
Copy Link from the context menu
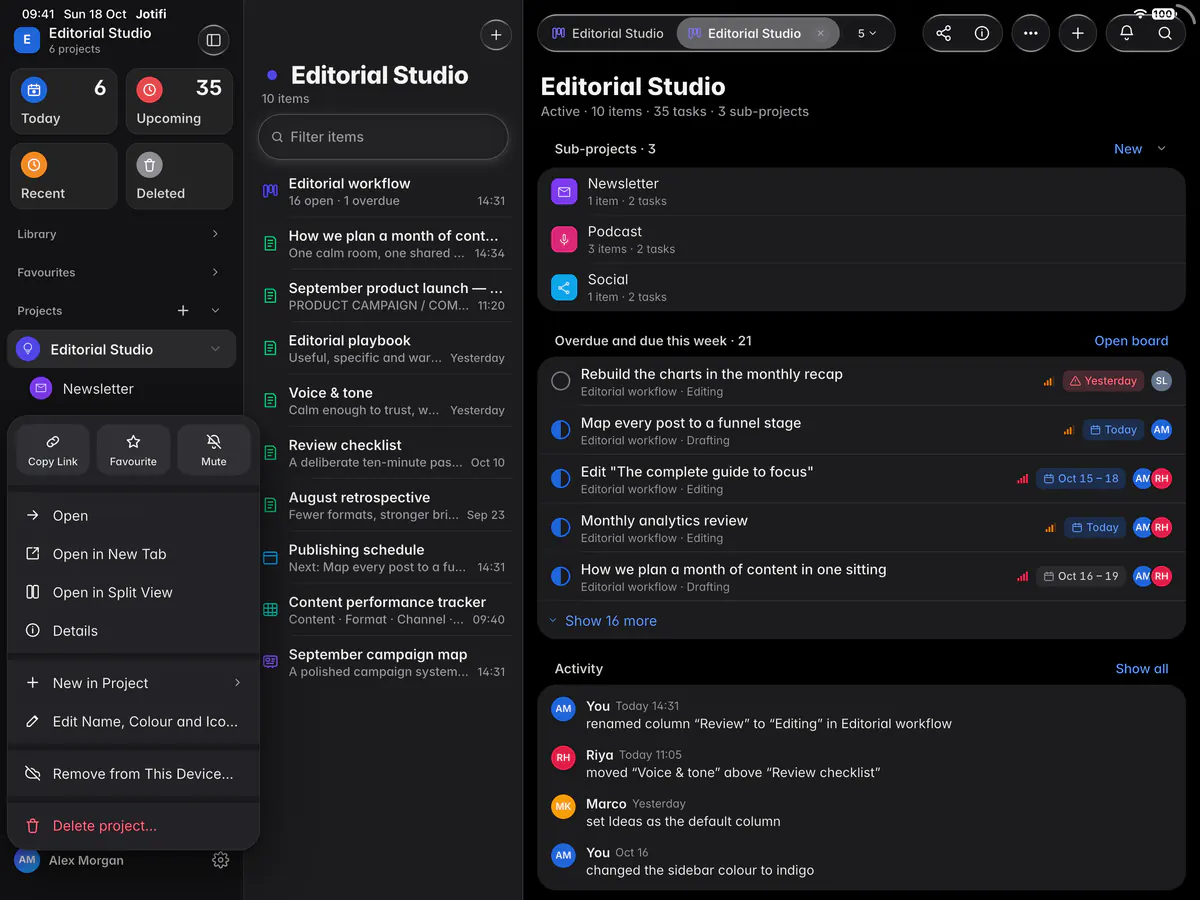click(53, 449)
